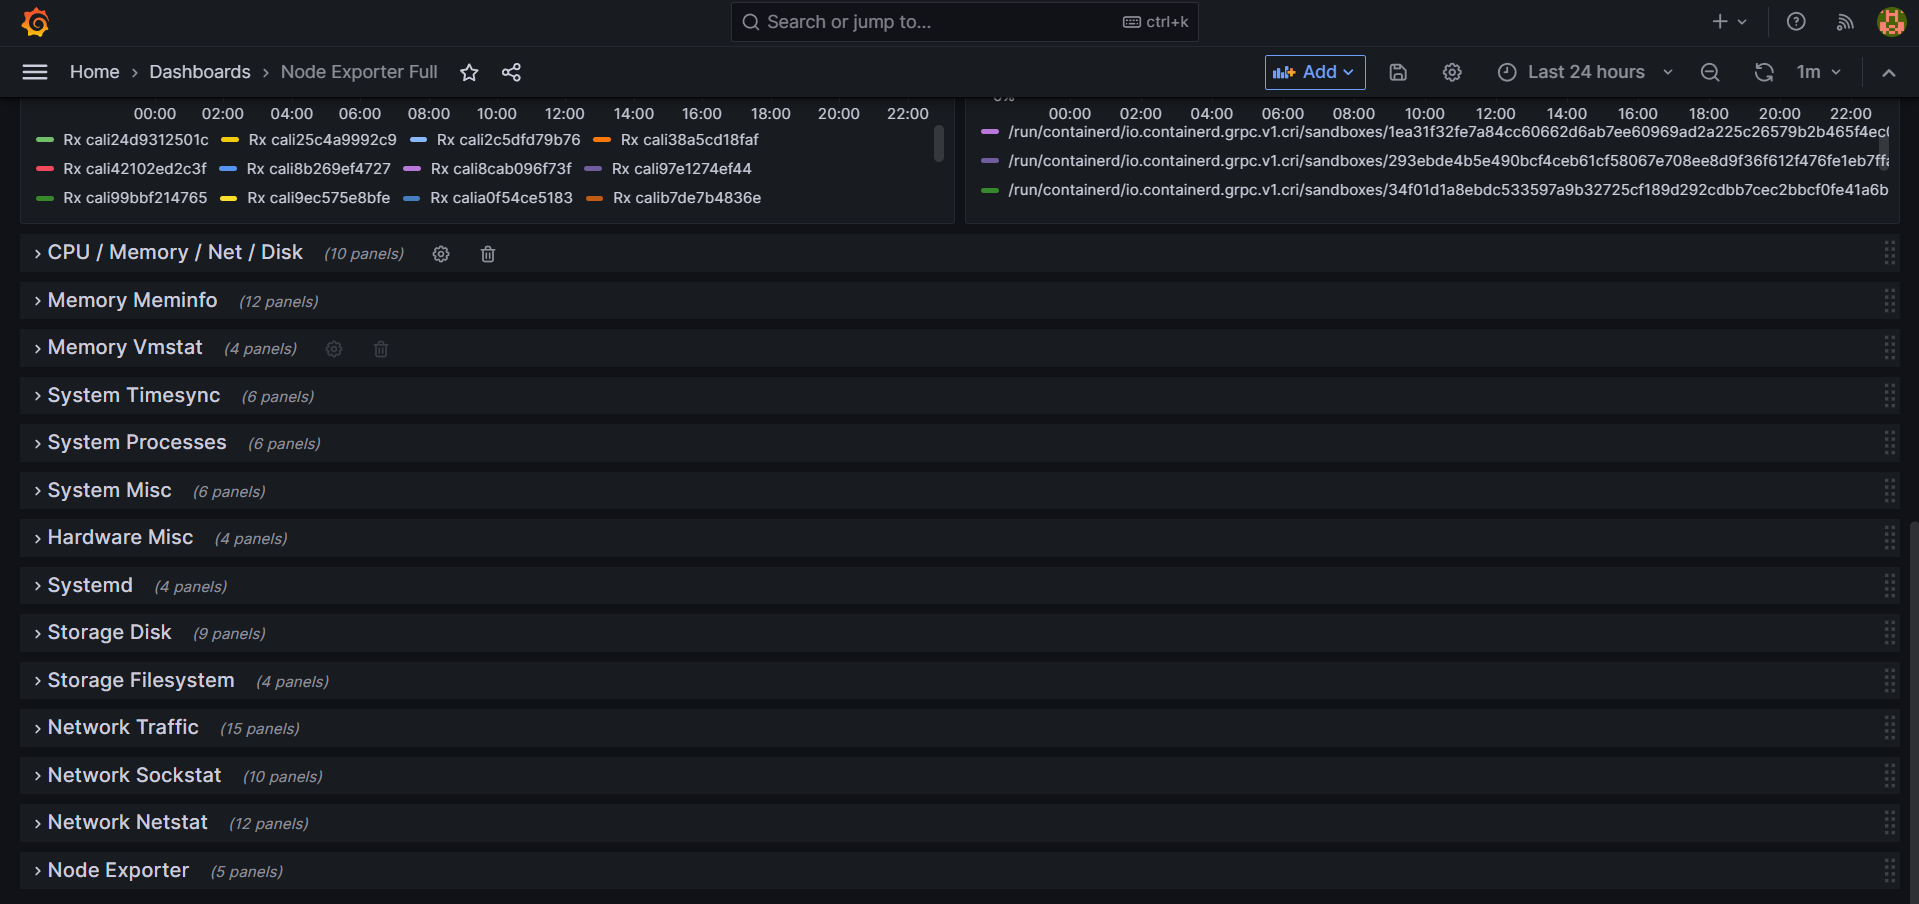Click the green swatch of cali99bbf214765
The image size is (1919, 904).
click(x=44, y=198)
